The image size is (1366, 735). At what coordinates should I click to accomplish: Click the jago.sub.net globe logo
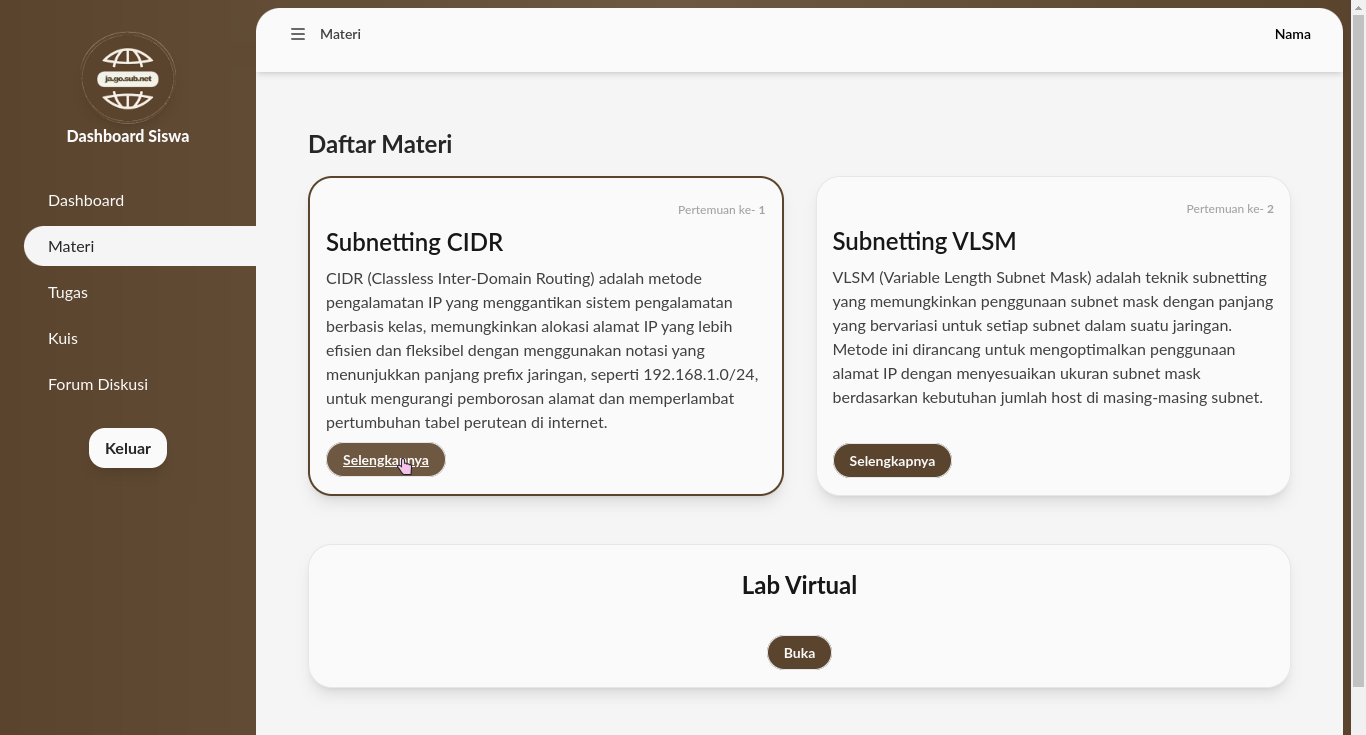point(128,78)
